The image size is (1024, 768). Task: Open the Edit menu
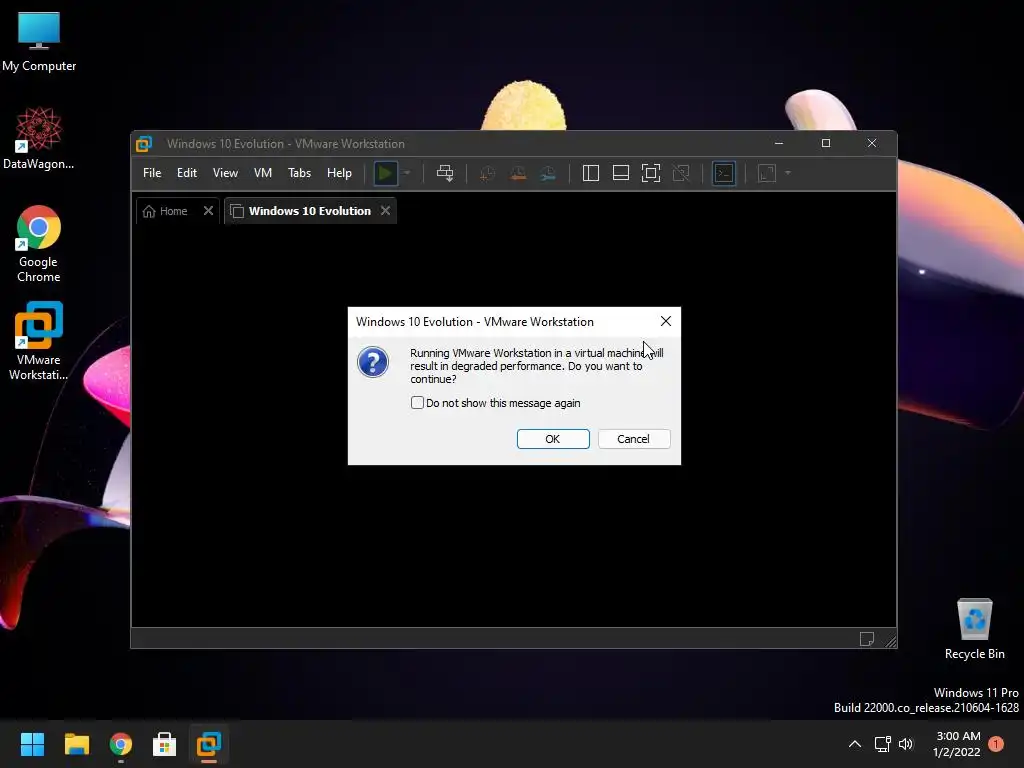point(187,173)
